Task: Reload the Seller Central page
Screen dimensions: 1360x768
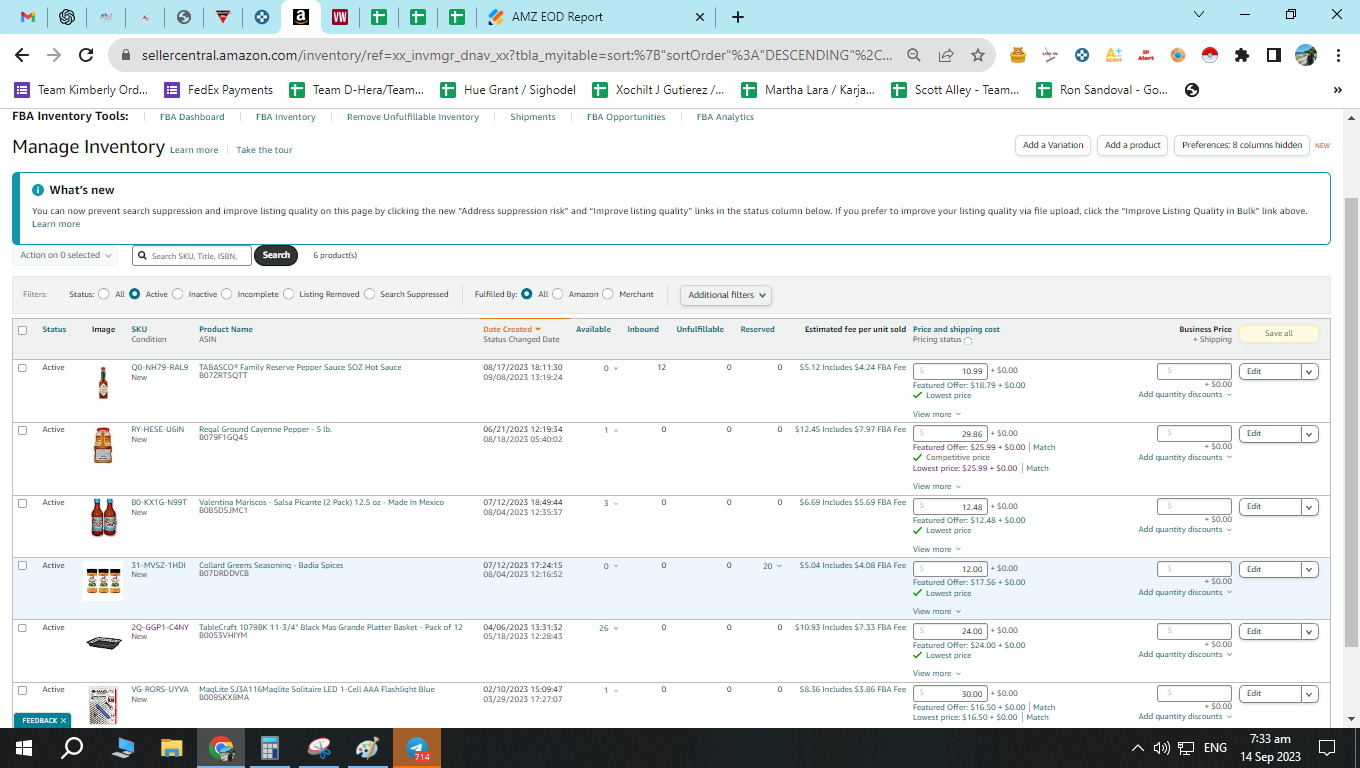Action: point(86,55)
